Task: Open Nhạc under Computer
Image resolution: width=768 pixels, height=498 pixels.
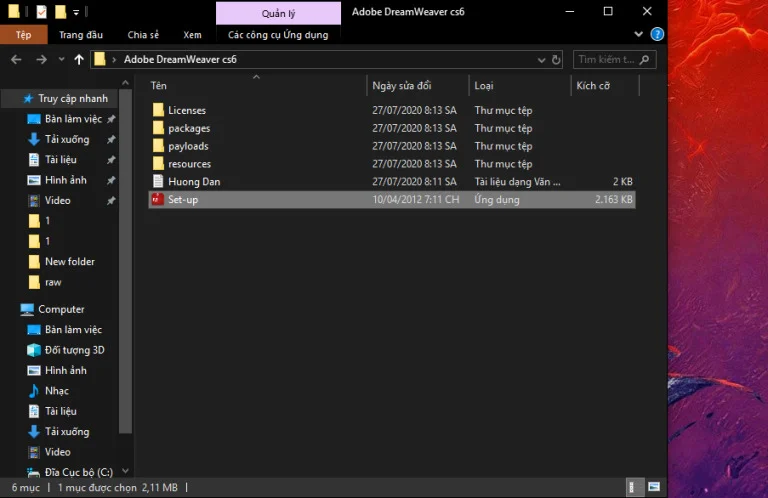Action: point(57,391)
